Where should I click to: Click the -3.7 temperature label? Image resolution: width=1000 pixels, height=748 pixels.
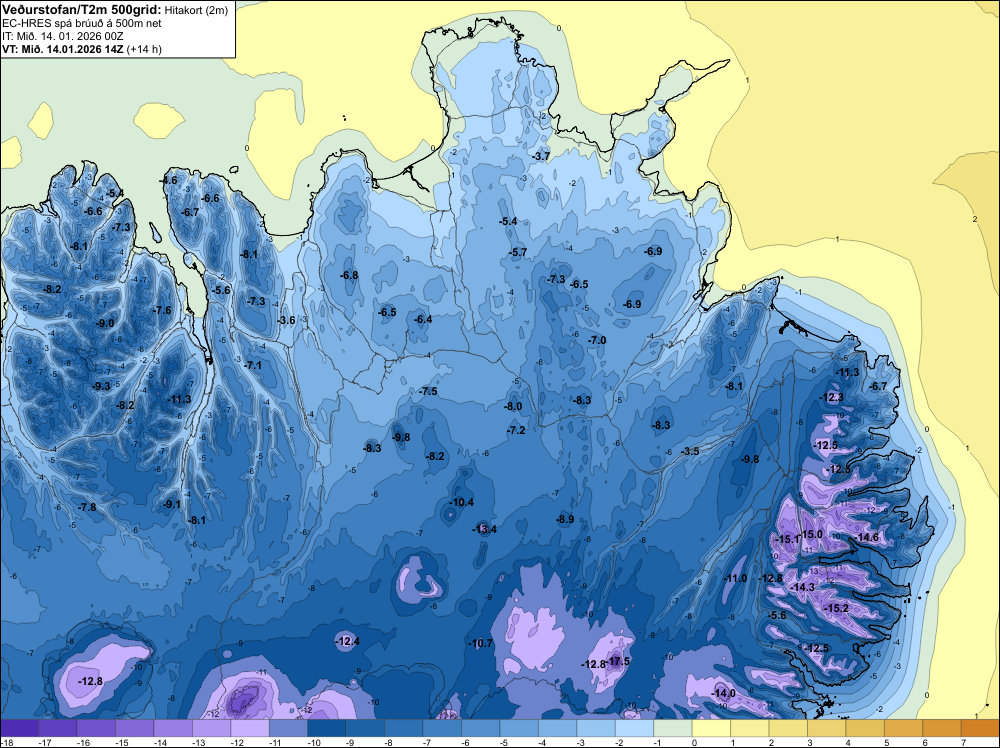[541, 156]
